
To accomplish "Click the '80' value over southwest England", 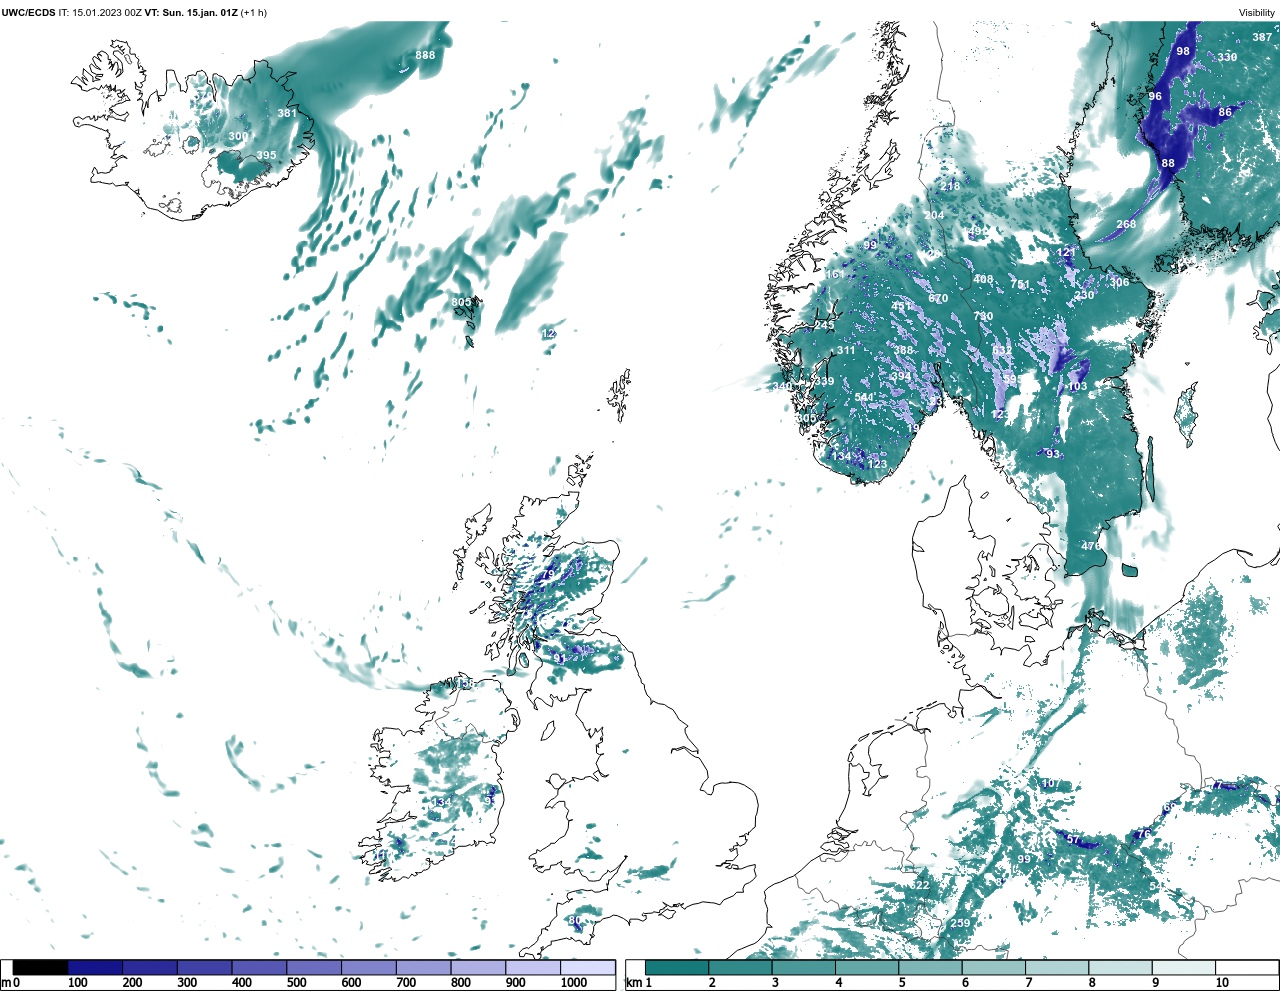I will tap(574, 920).
